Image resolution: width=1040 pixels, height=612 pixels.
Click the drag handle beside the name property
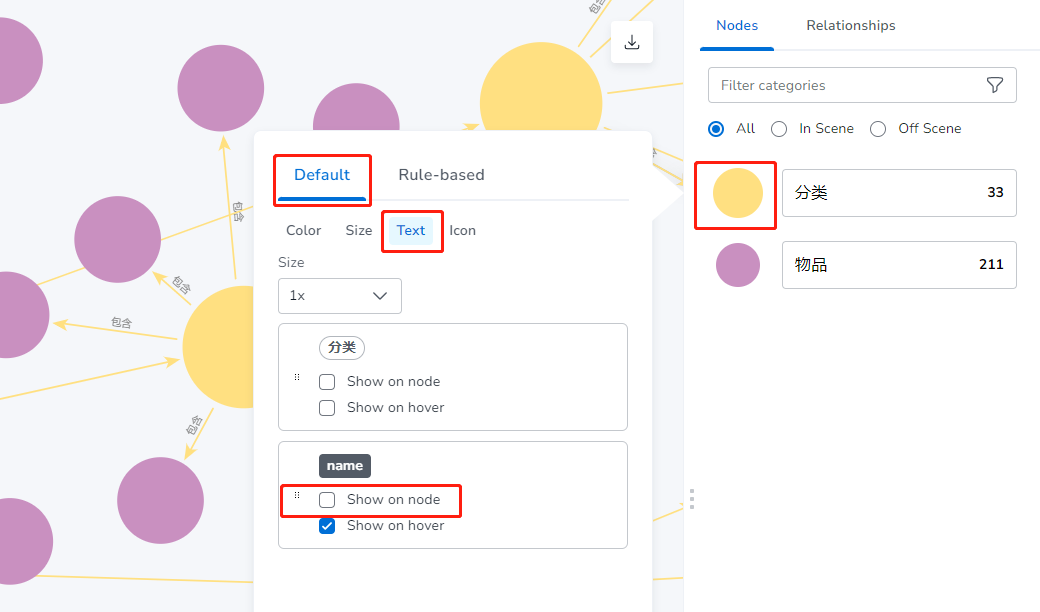tap(297, 495)
